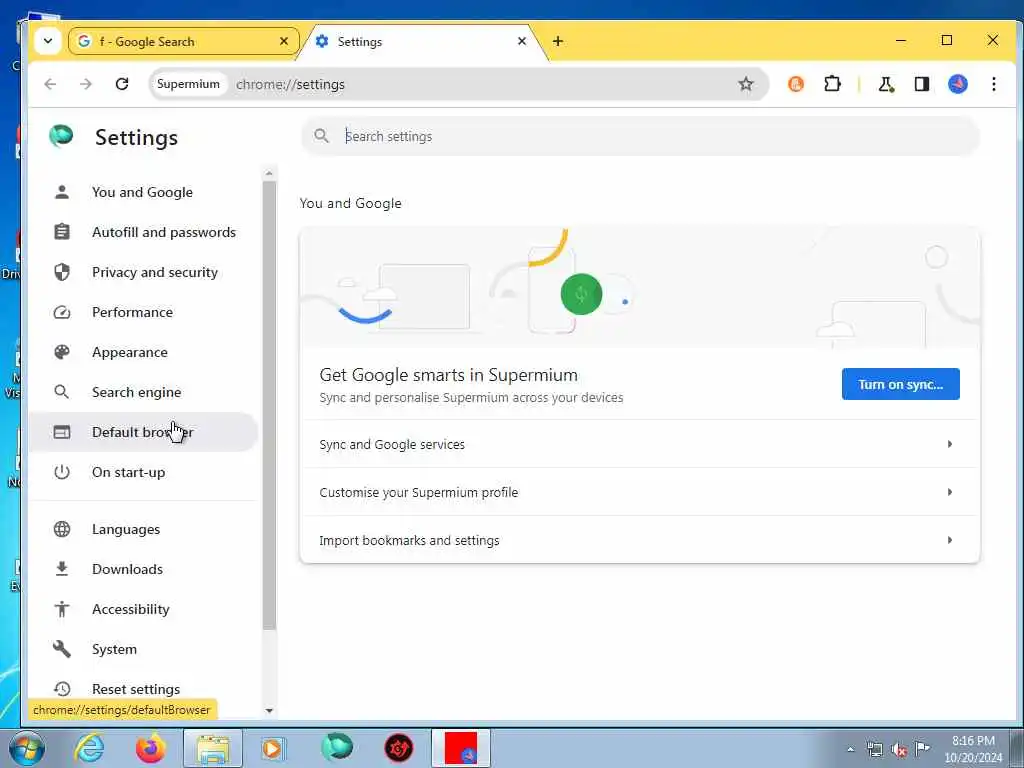This screenshot has width=1024, height=768.
Task: Open the three-dot browser menu
Action: pyautogui.click(x=993, y=84)
